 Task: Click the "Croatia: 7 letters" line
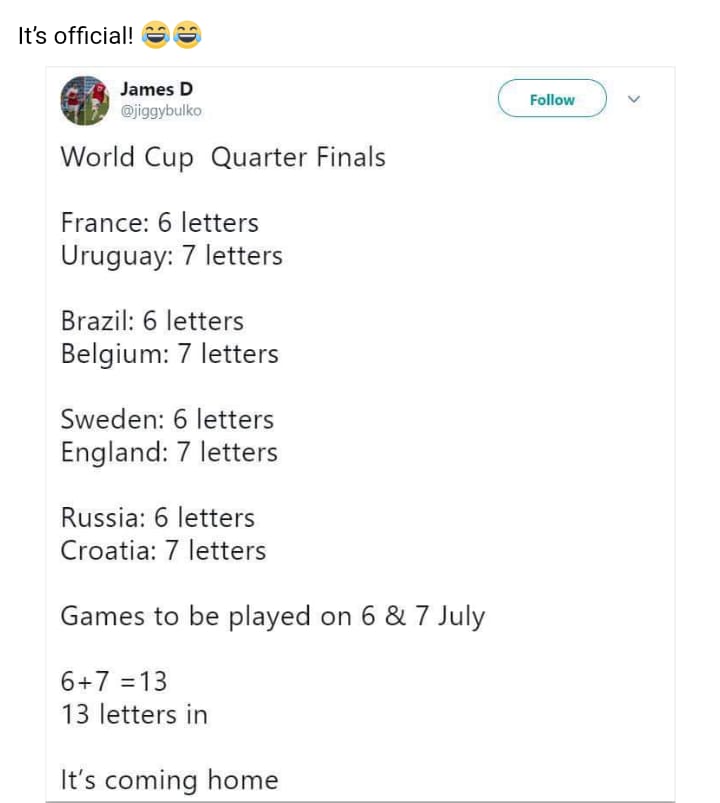tap(163, 551)
